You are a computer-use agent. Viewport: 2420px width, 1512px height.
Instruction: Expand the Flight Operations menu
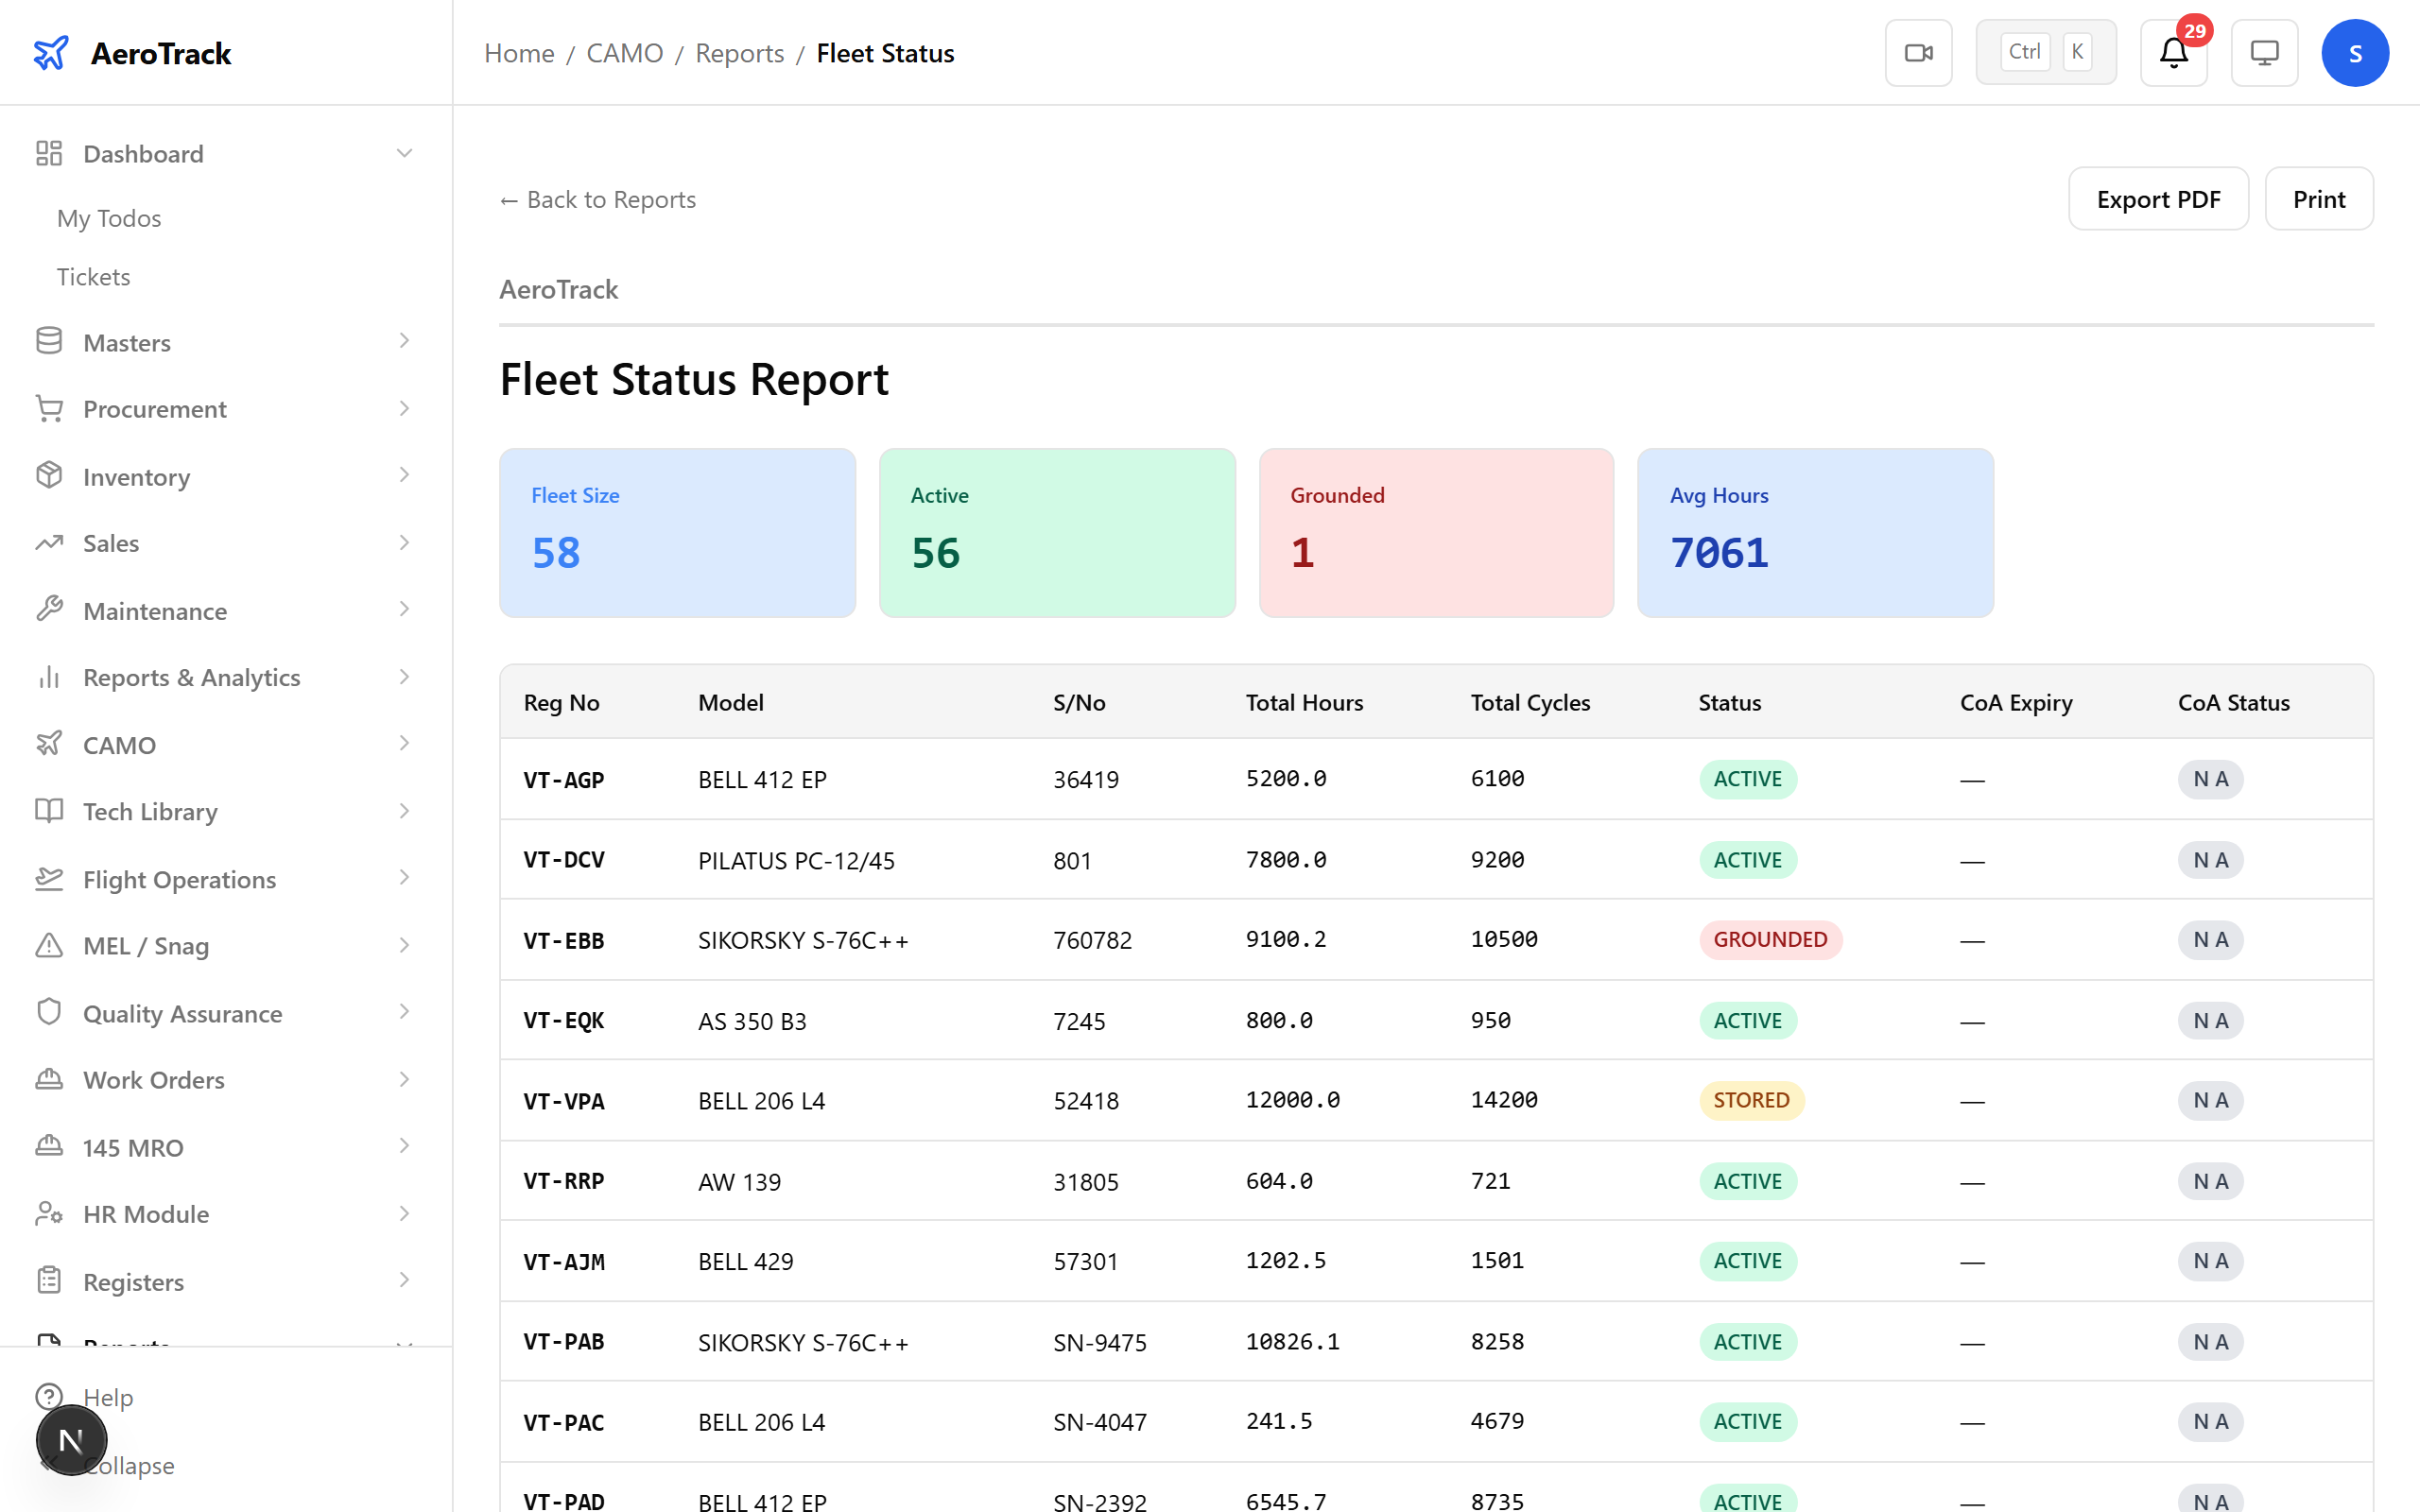[404, 878]
